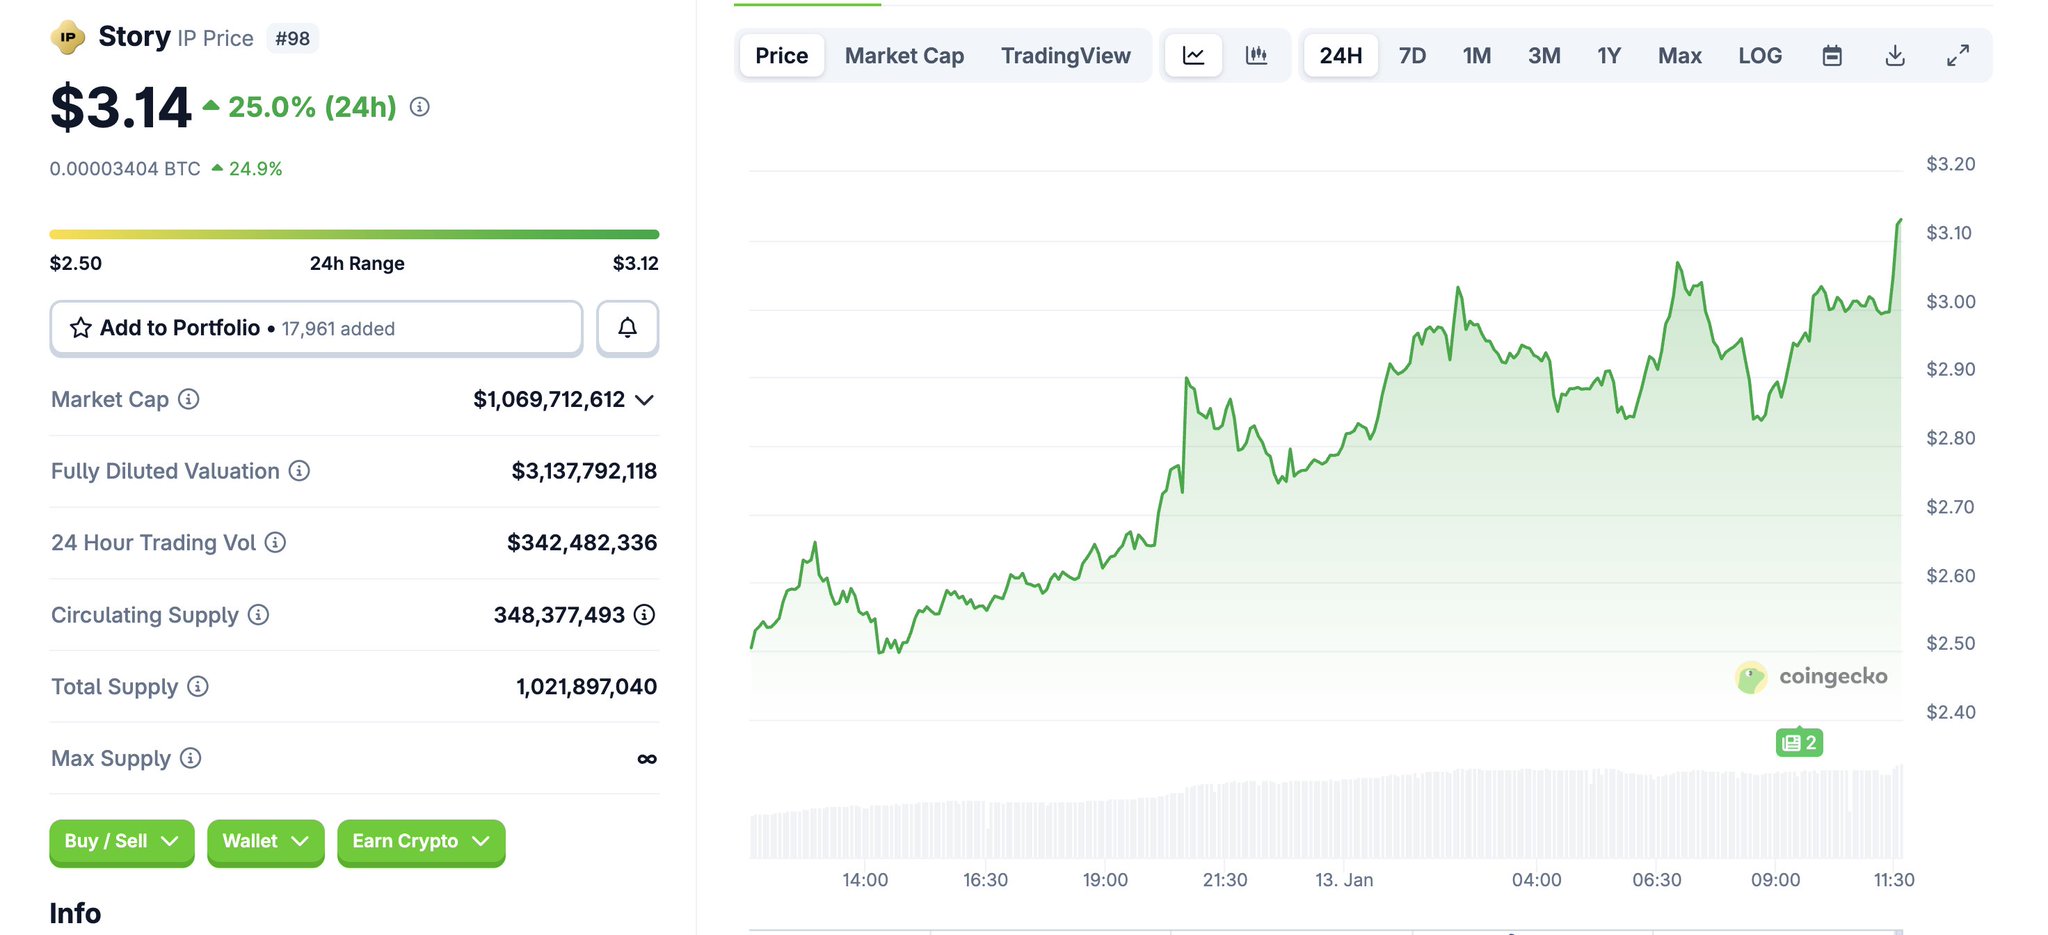Select the 1M time range

click(1476, 56)
